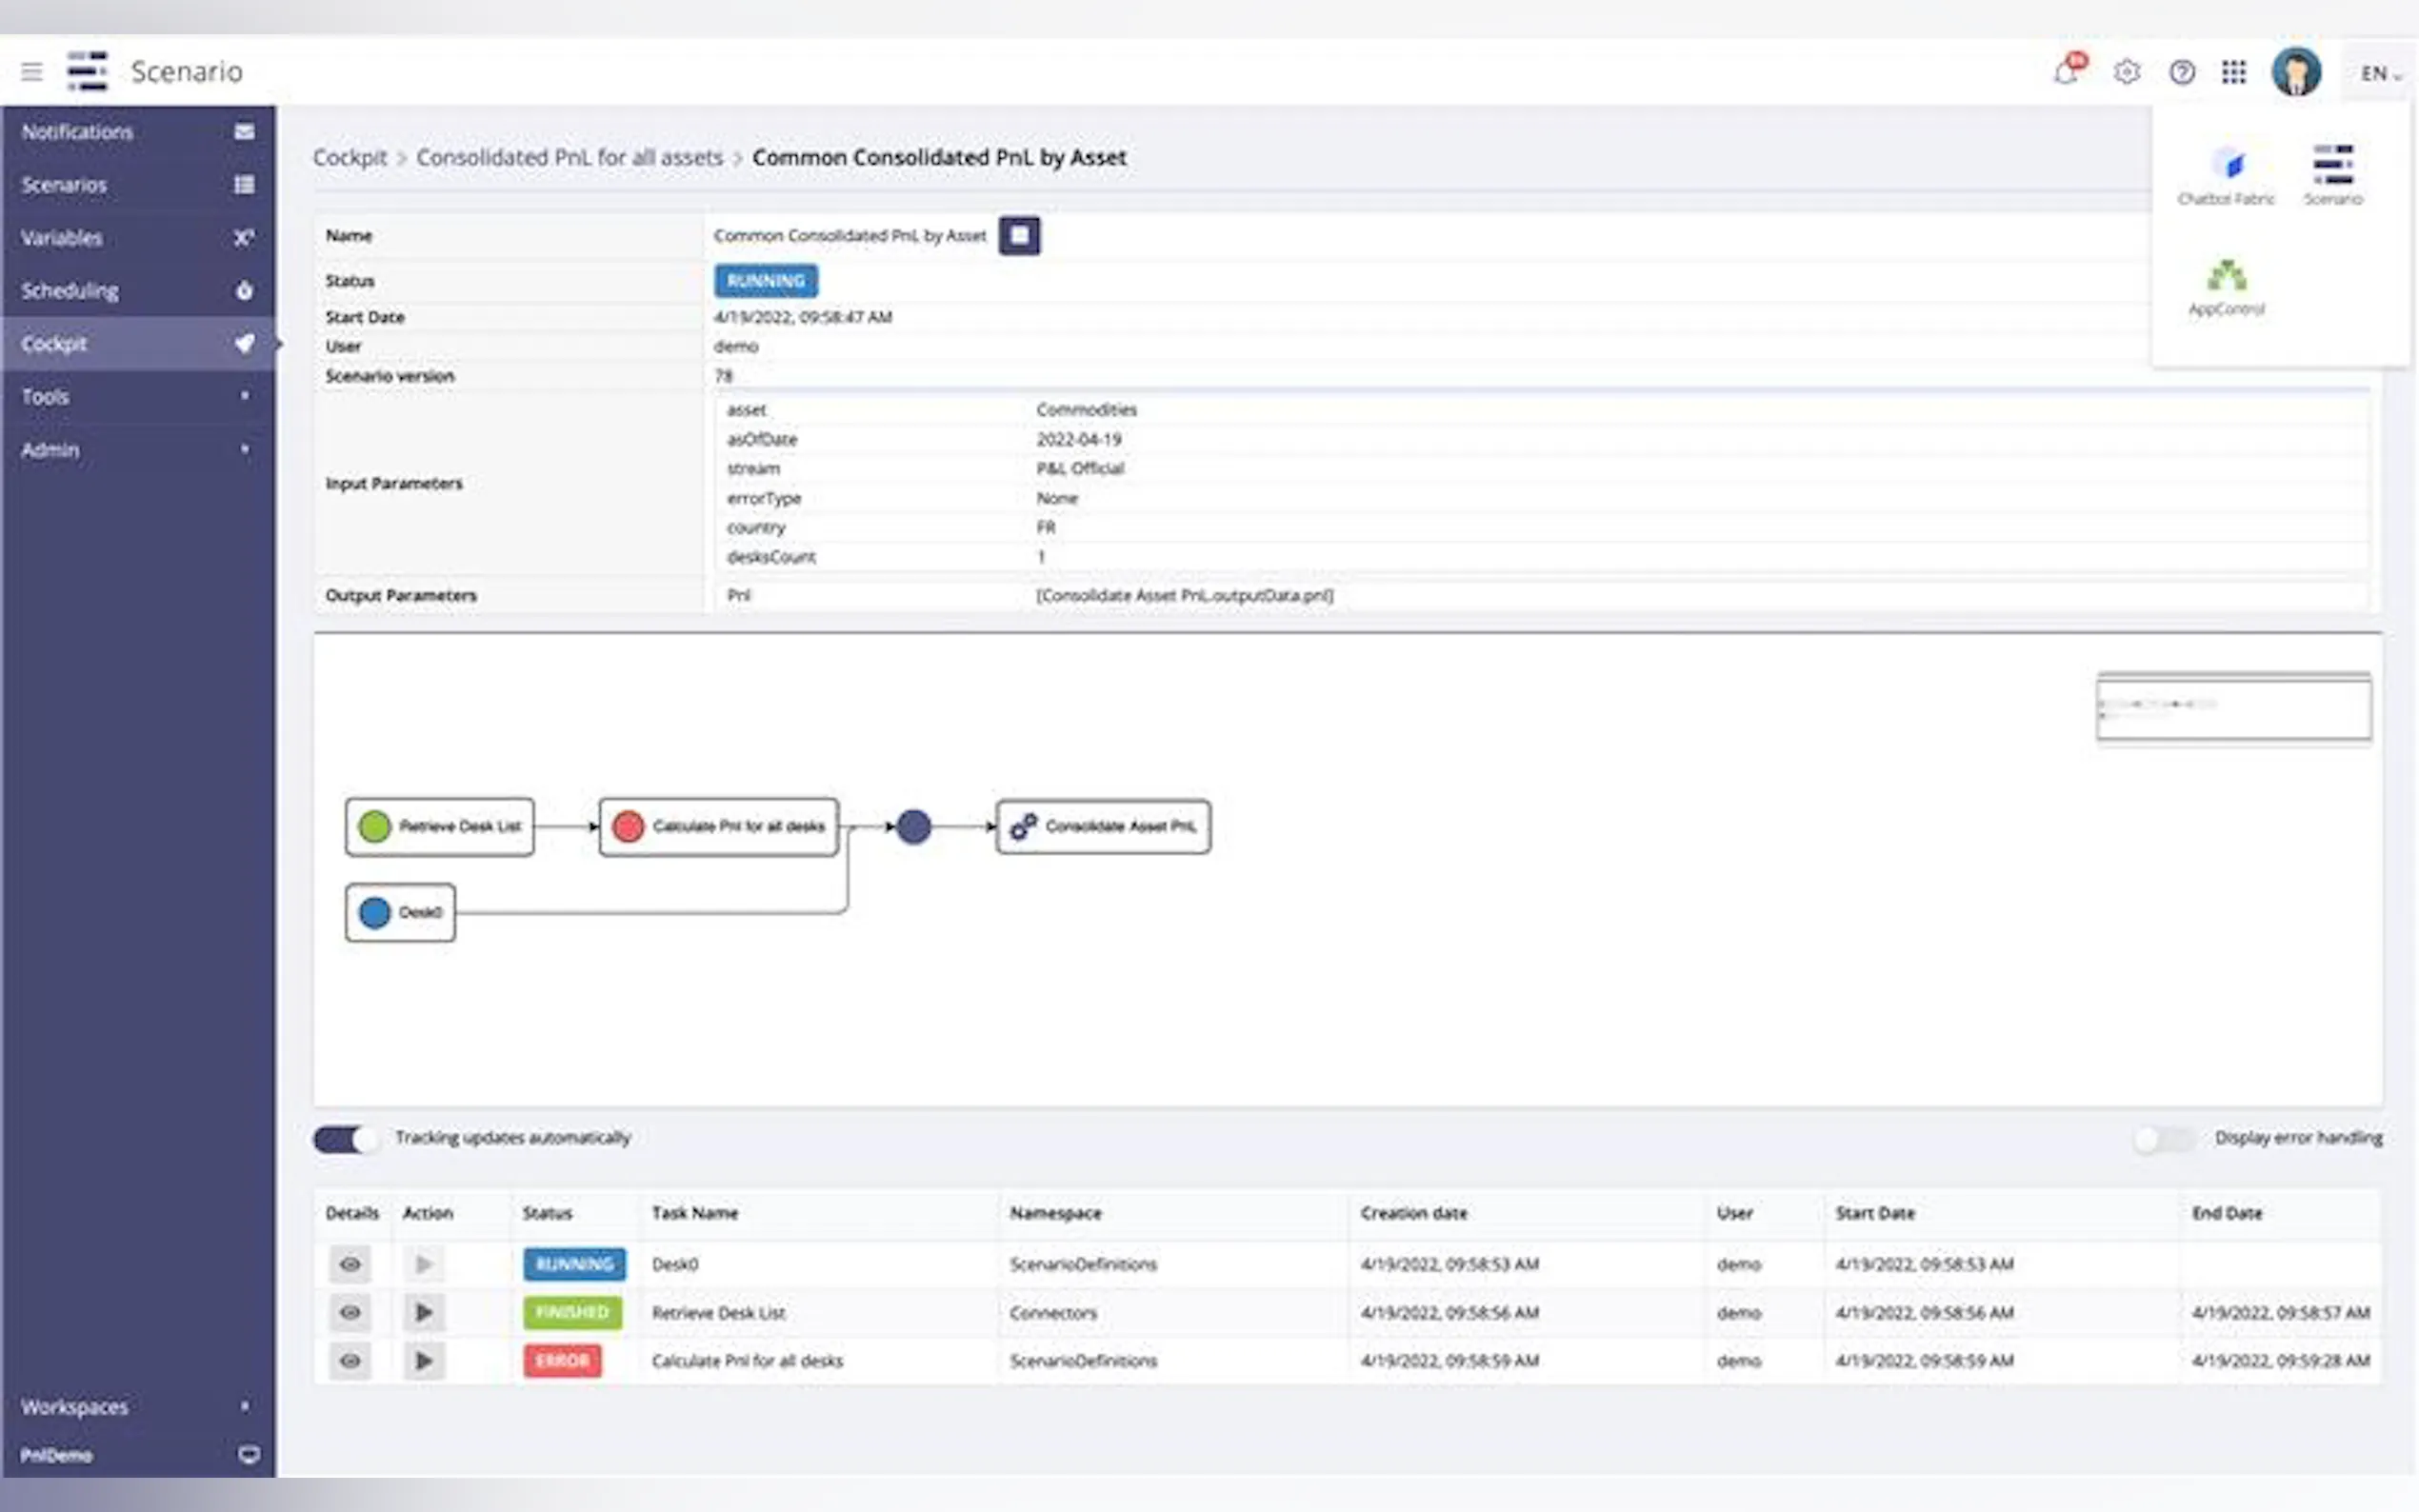Open Consolidated PnL for all assets breadcrumb
Screen dimensions: 2419x1512
pyautogui.click(x=569, y=158)
